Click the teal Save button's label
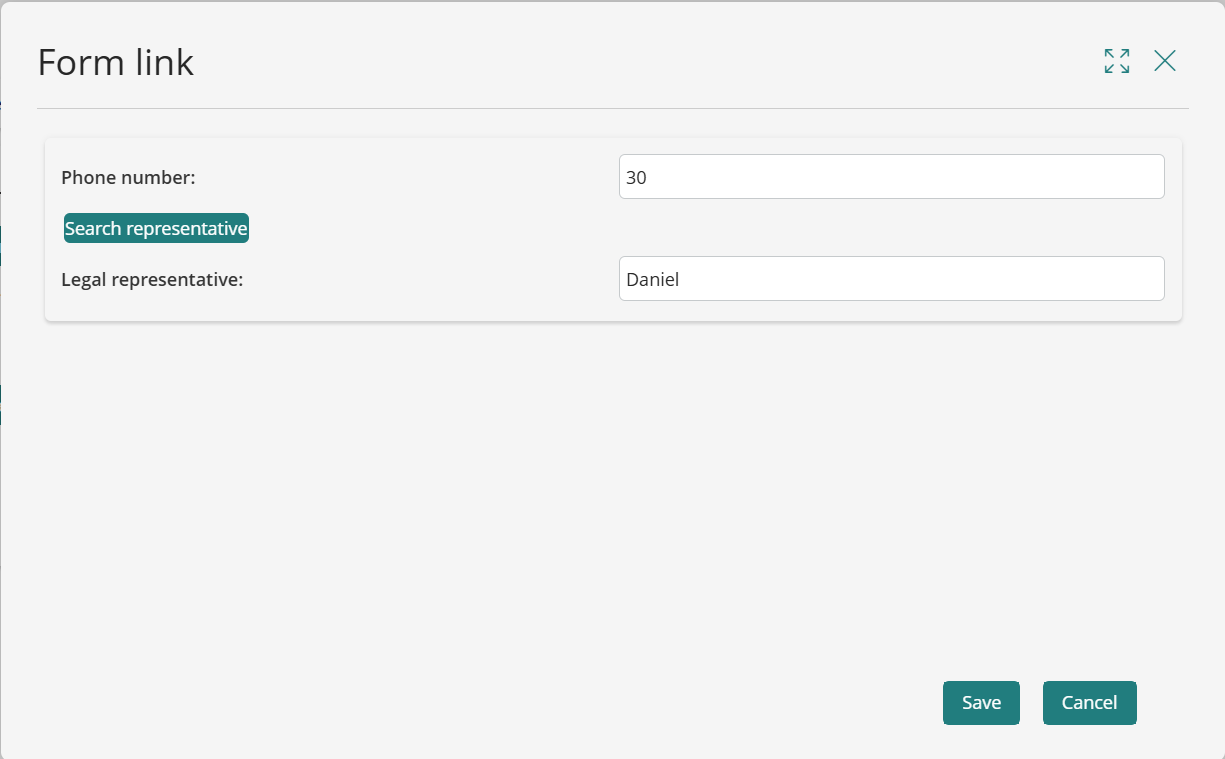 click(x=981, y=703)
